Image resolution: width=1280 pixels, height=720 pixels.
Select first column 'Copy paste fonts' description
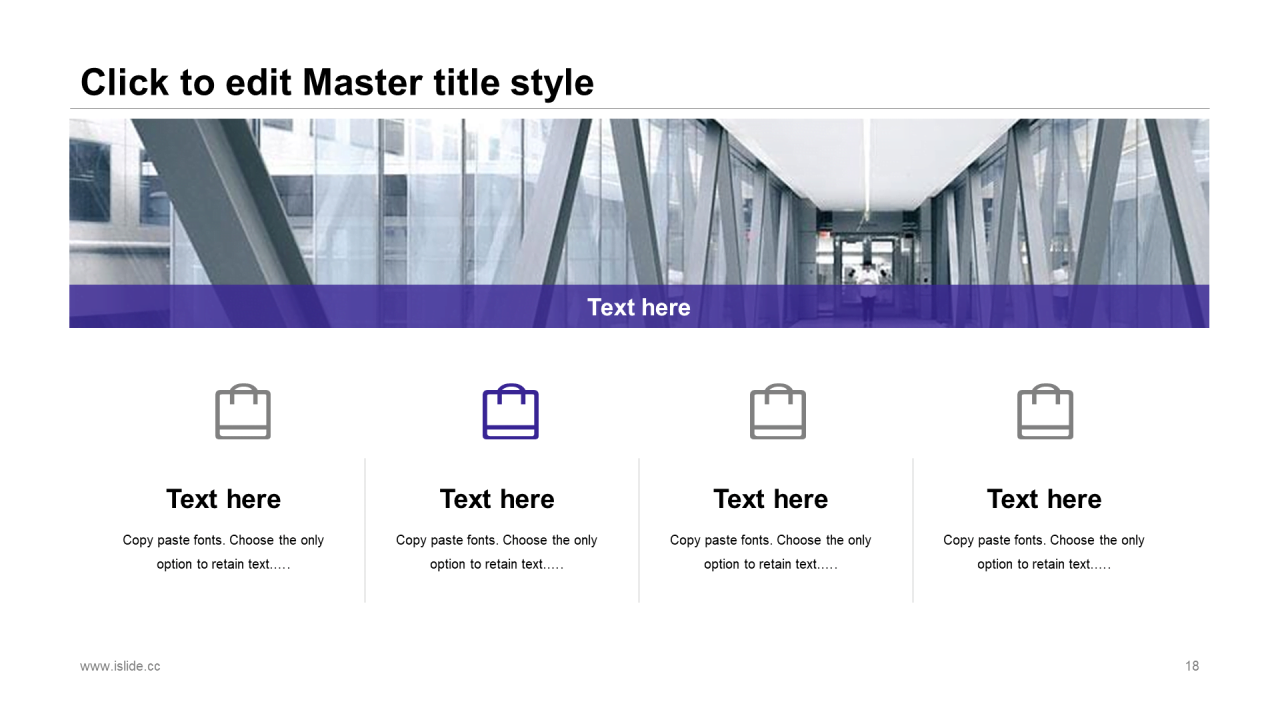(223, 552)
